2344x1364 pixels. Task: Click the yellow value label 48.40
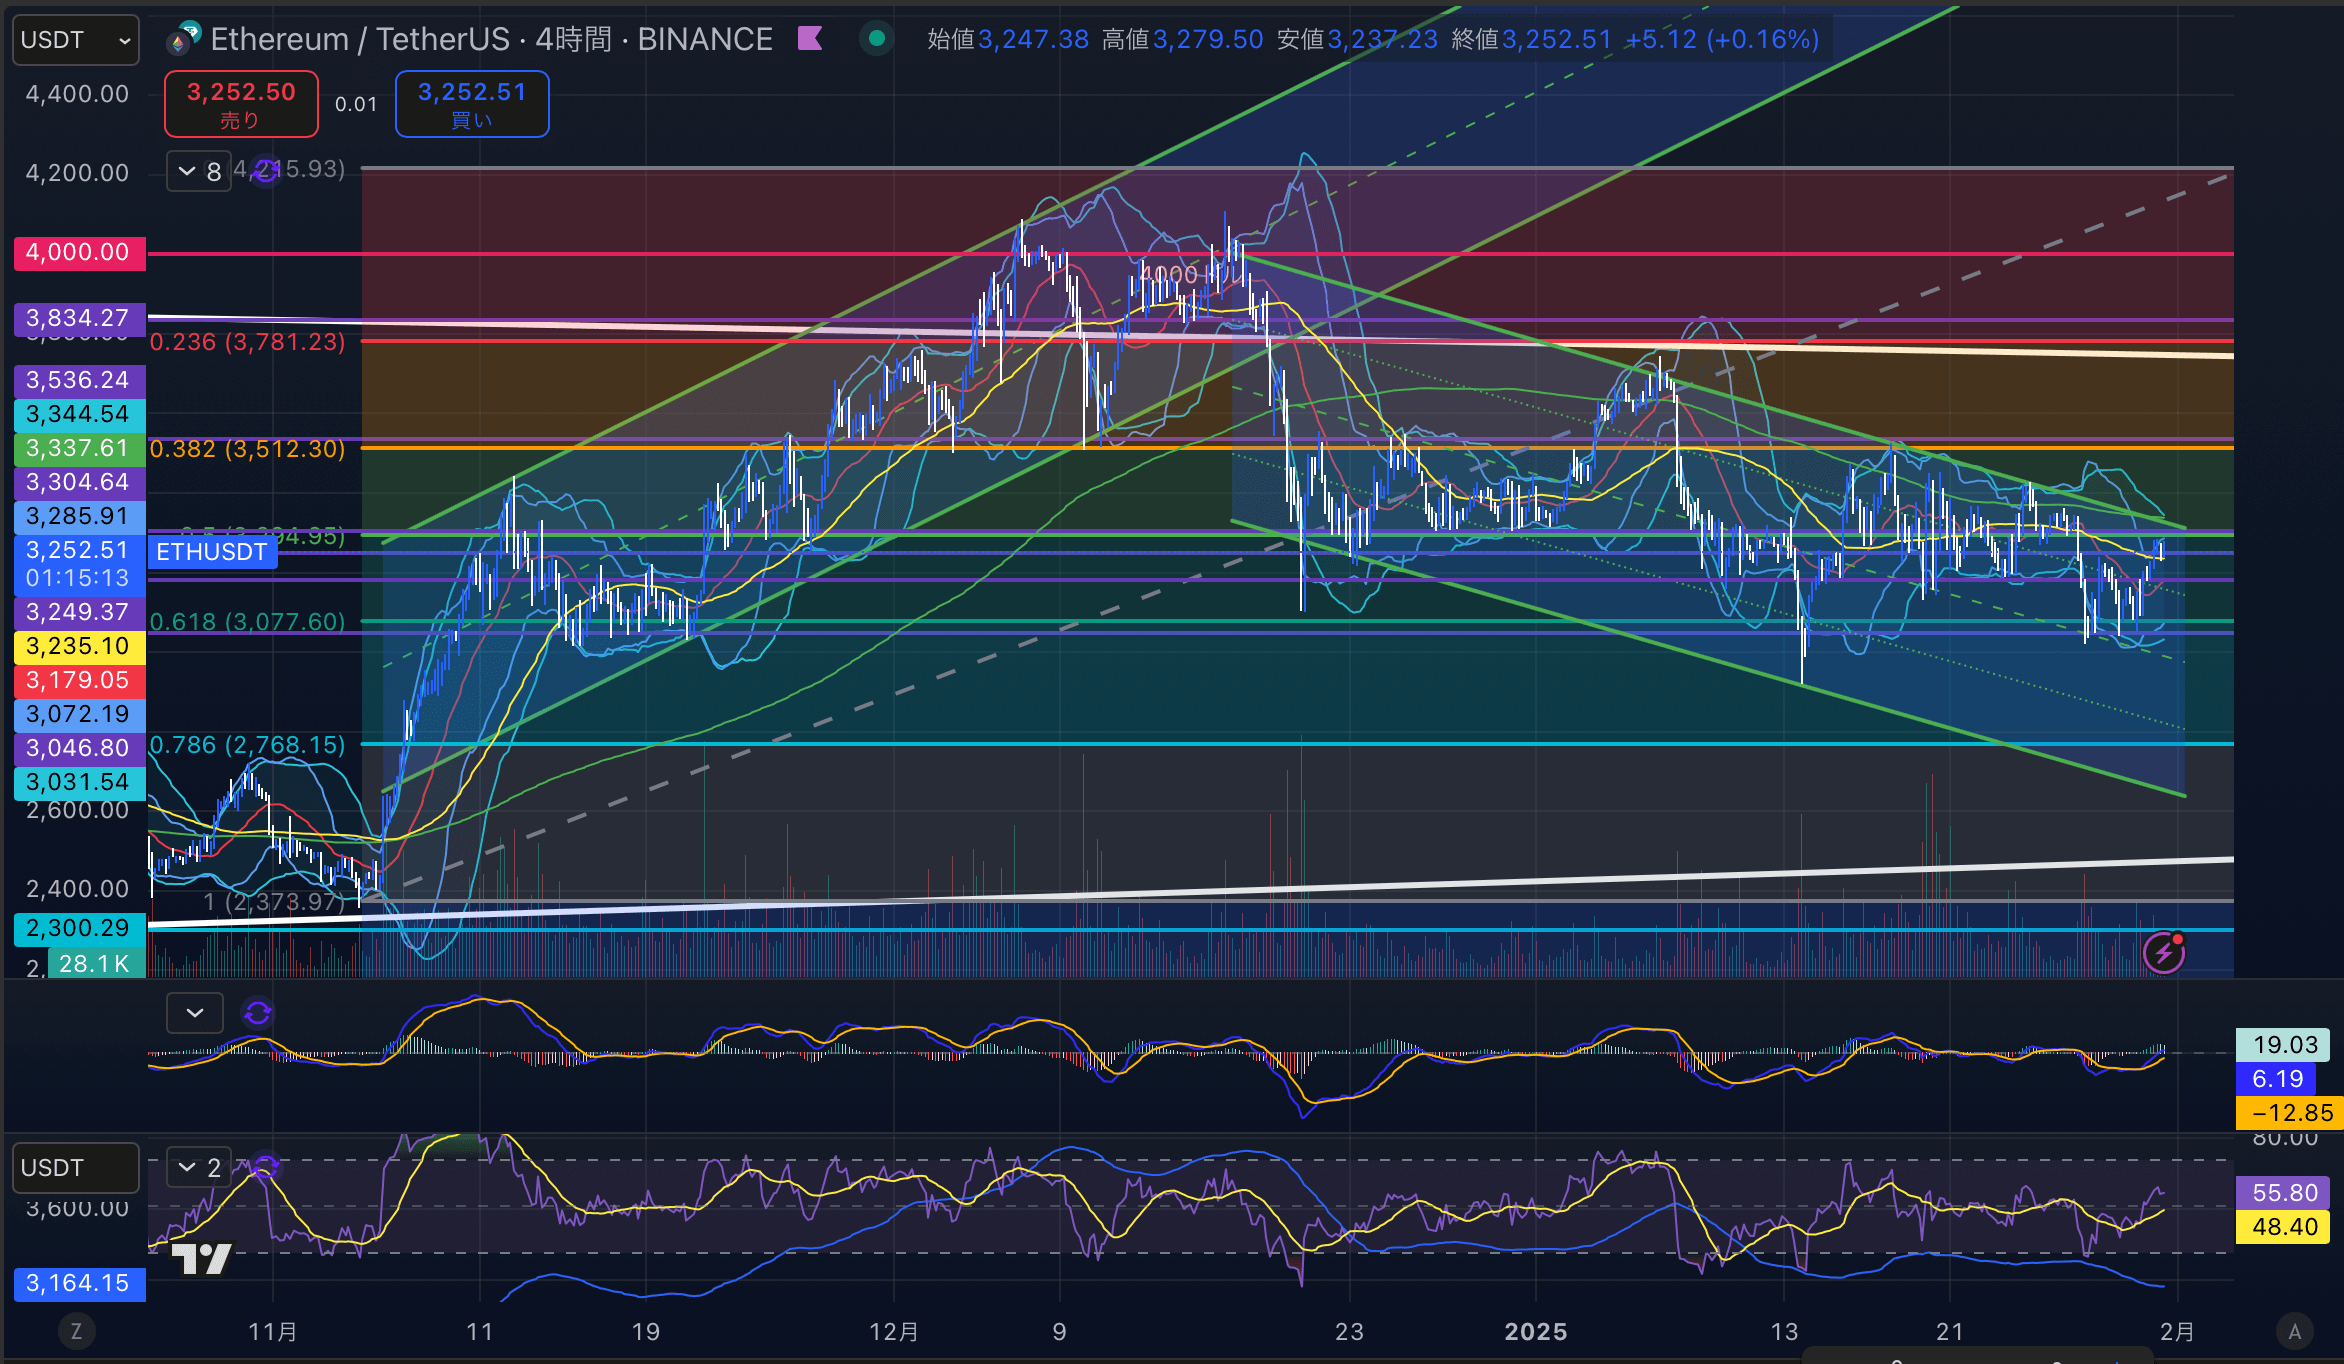pyautogui.click(x=2283, y=1227)
